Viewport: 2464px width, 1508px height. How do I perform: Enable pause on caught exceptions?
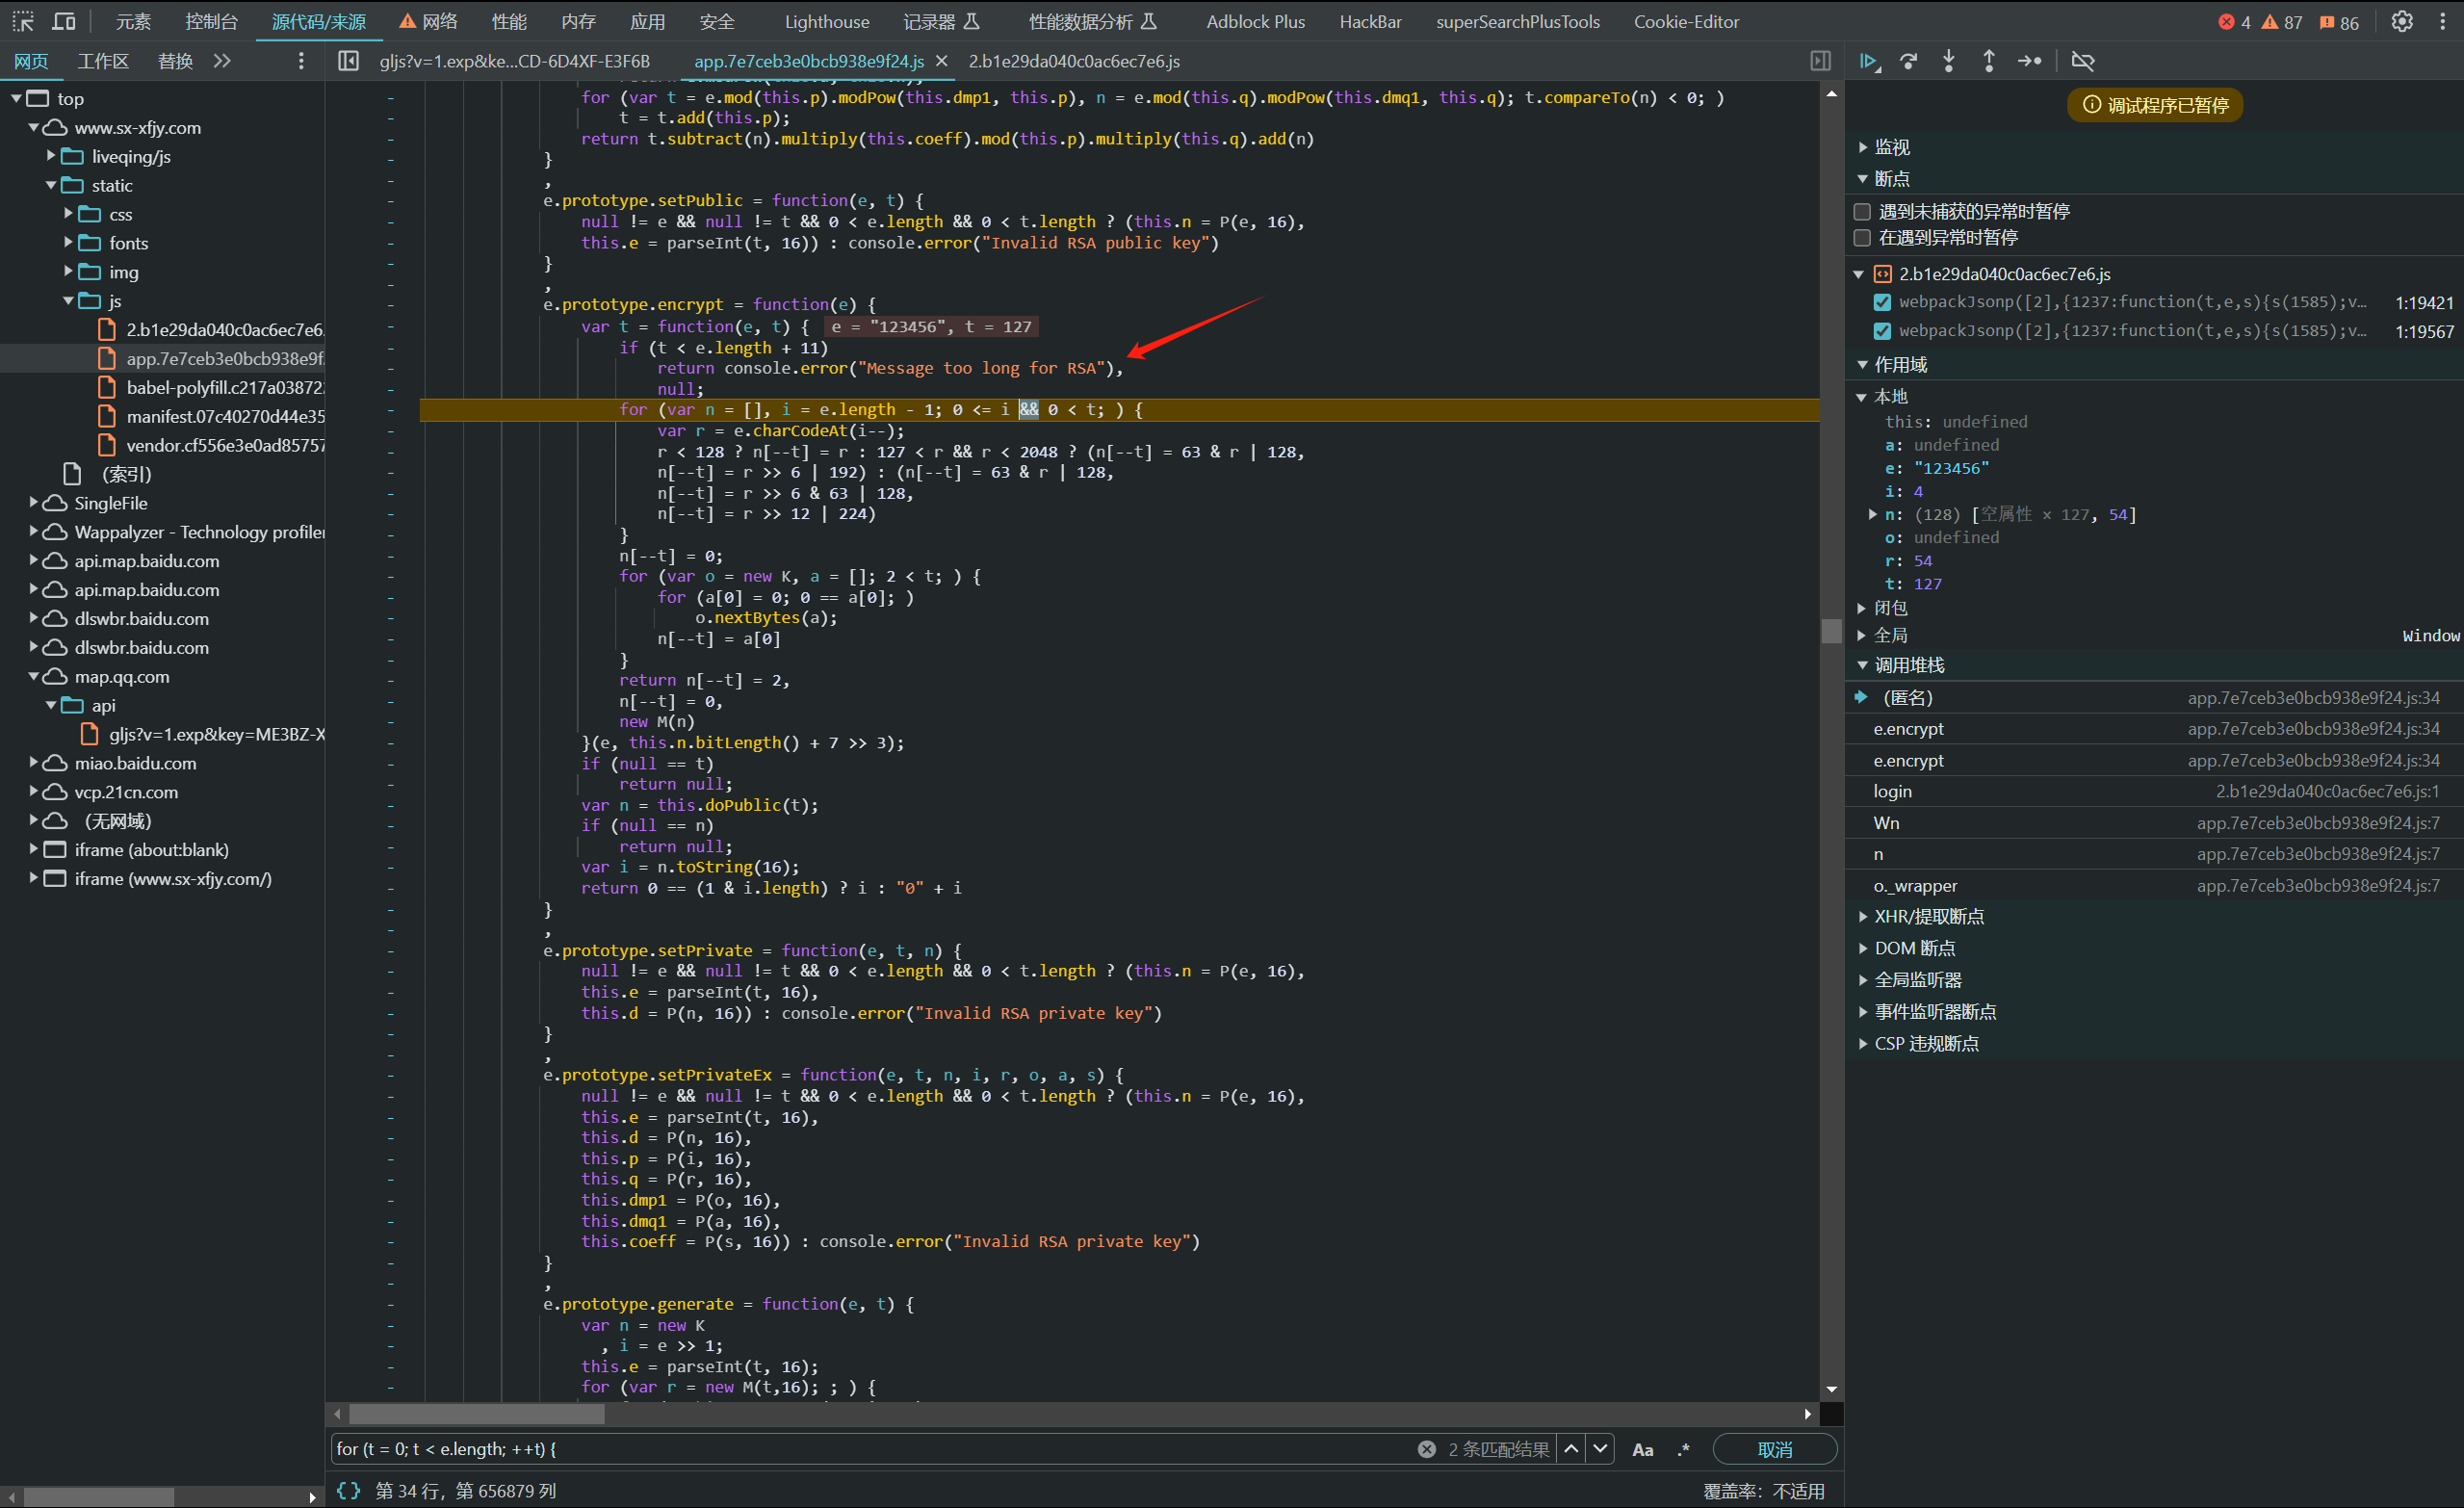click(1862, 237)
